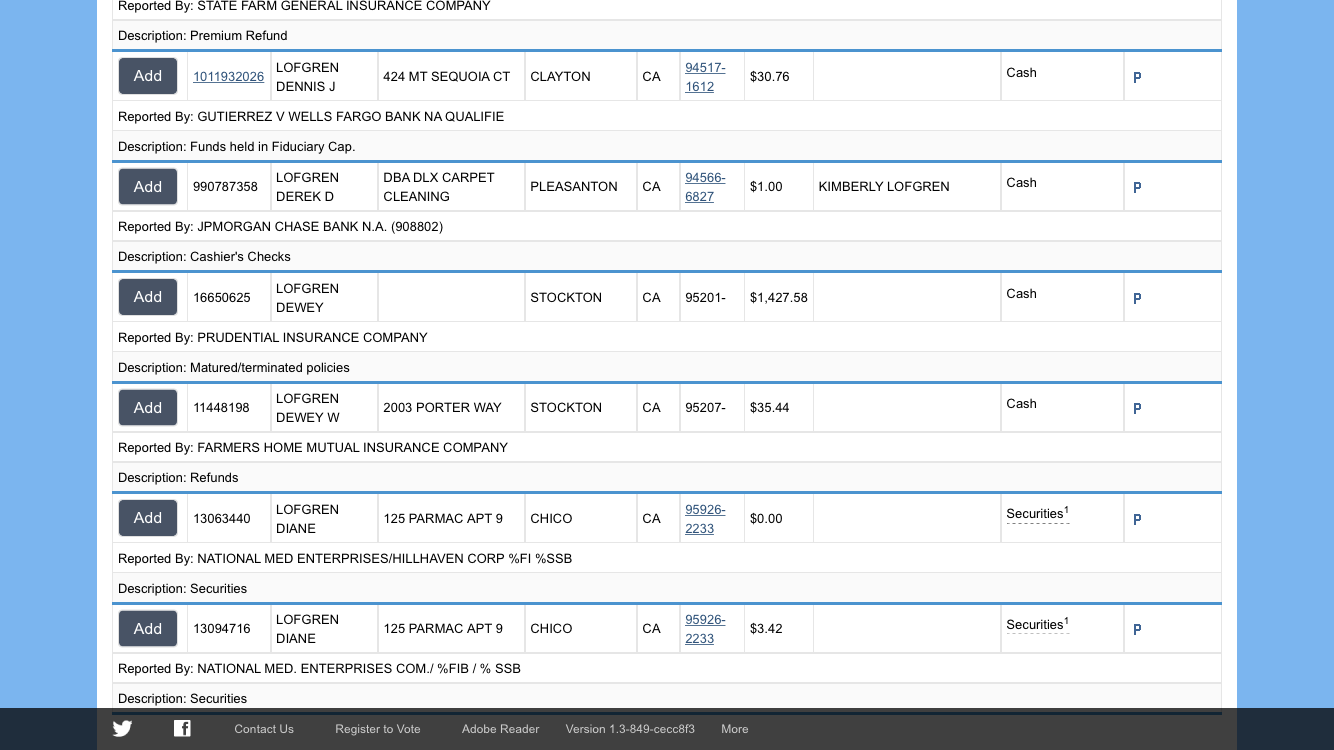Click Reported By: JPMORGAN CHASE BANK line
Viewport: 1334px width, 750px height.
click(x=280, y=227)
